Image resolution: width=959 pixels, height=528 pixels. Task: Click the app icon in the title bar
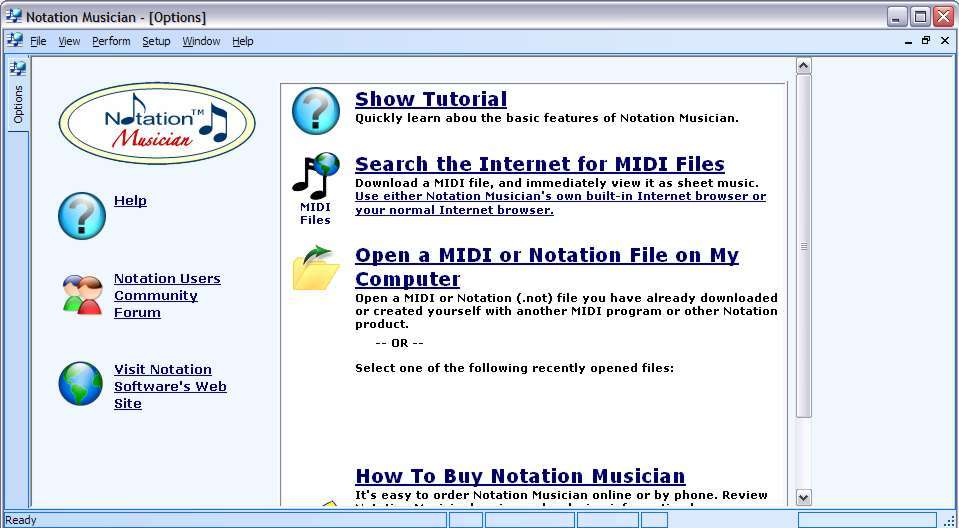click(x=13, y=16)
